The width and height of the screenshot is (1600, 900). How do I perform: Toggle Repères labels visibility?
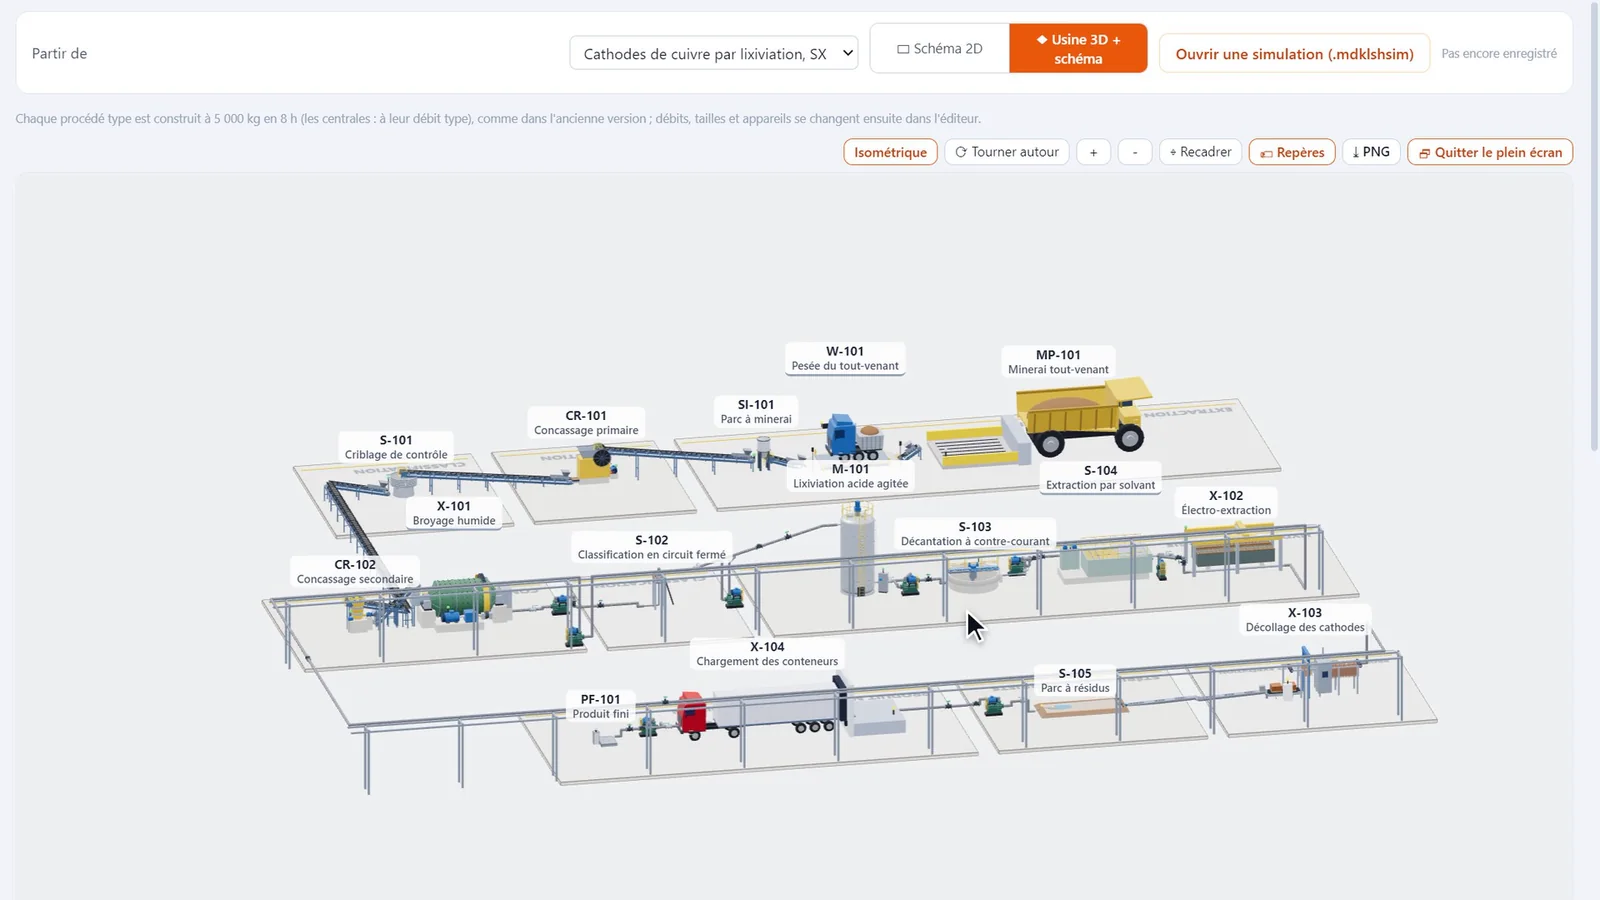1292,152
